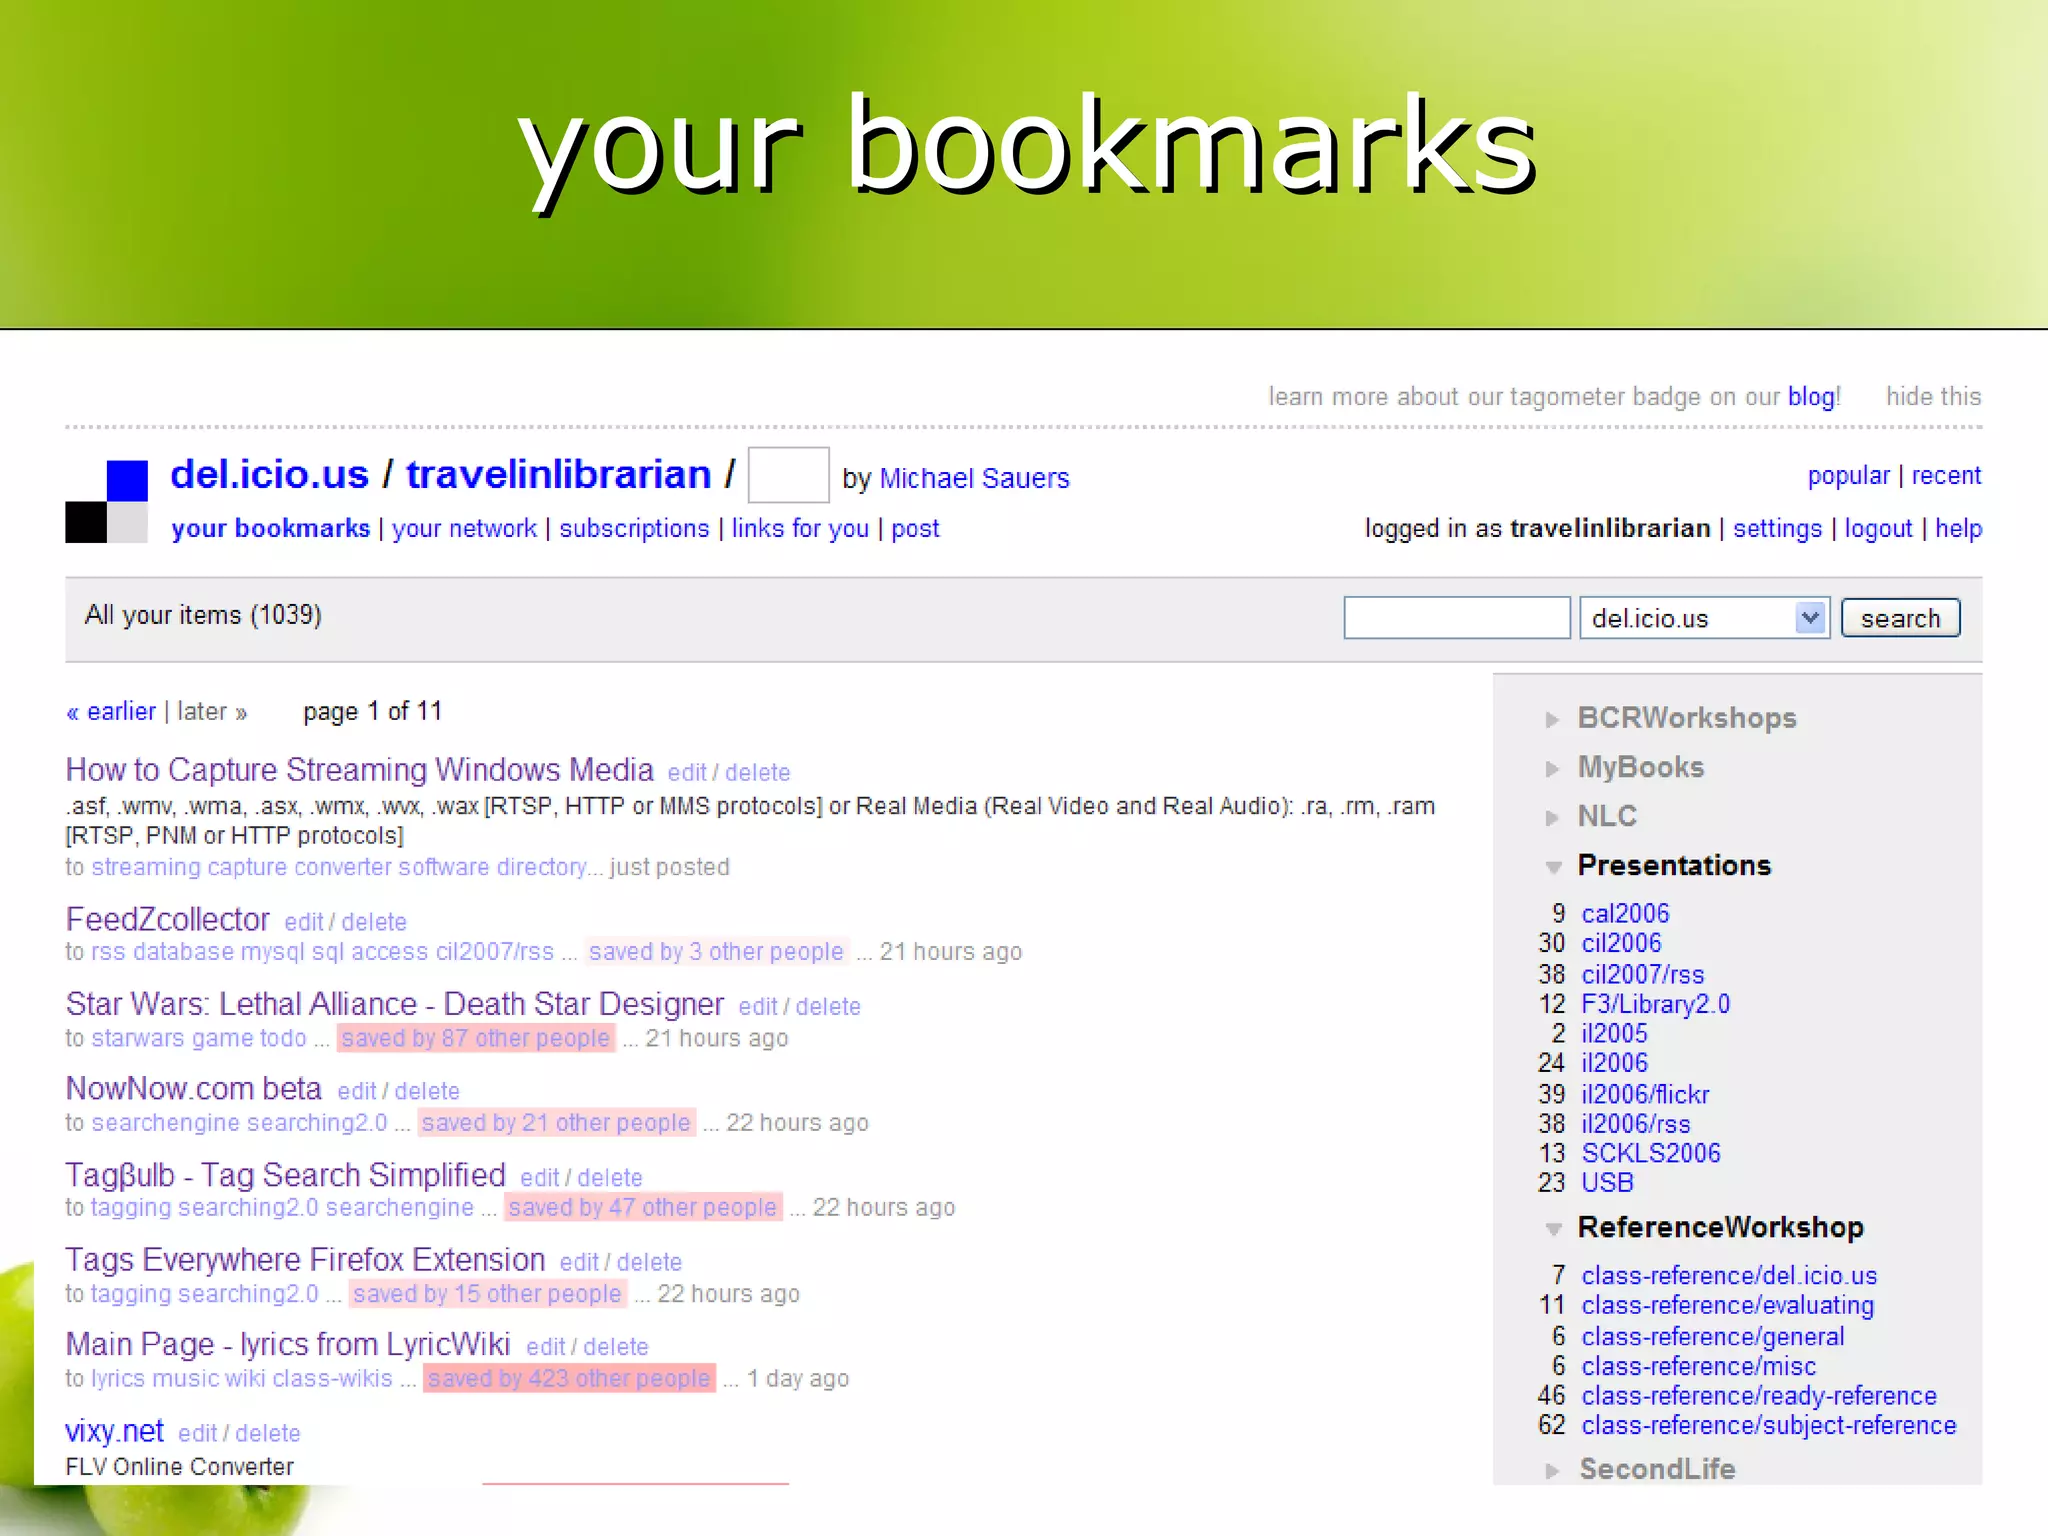Edit the NowNow.com beta bookmark
Image resolution: width=2048 pixels, height=1536 pixels.
(357, 1092)
